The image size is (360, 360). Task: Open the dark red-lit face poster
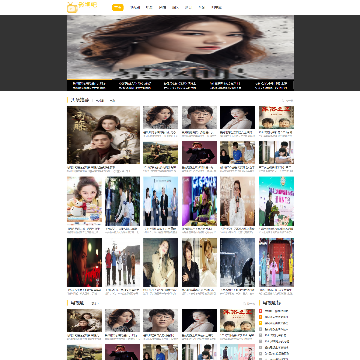tap(84, 262)
